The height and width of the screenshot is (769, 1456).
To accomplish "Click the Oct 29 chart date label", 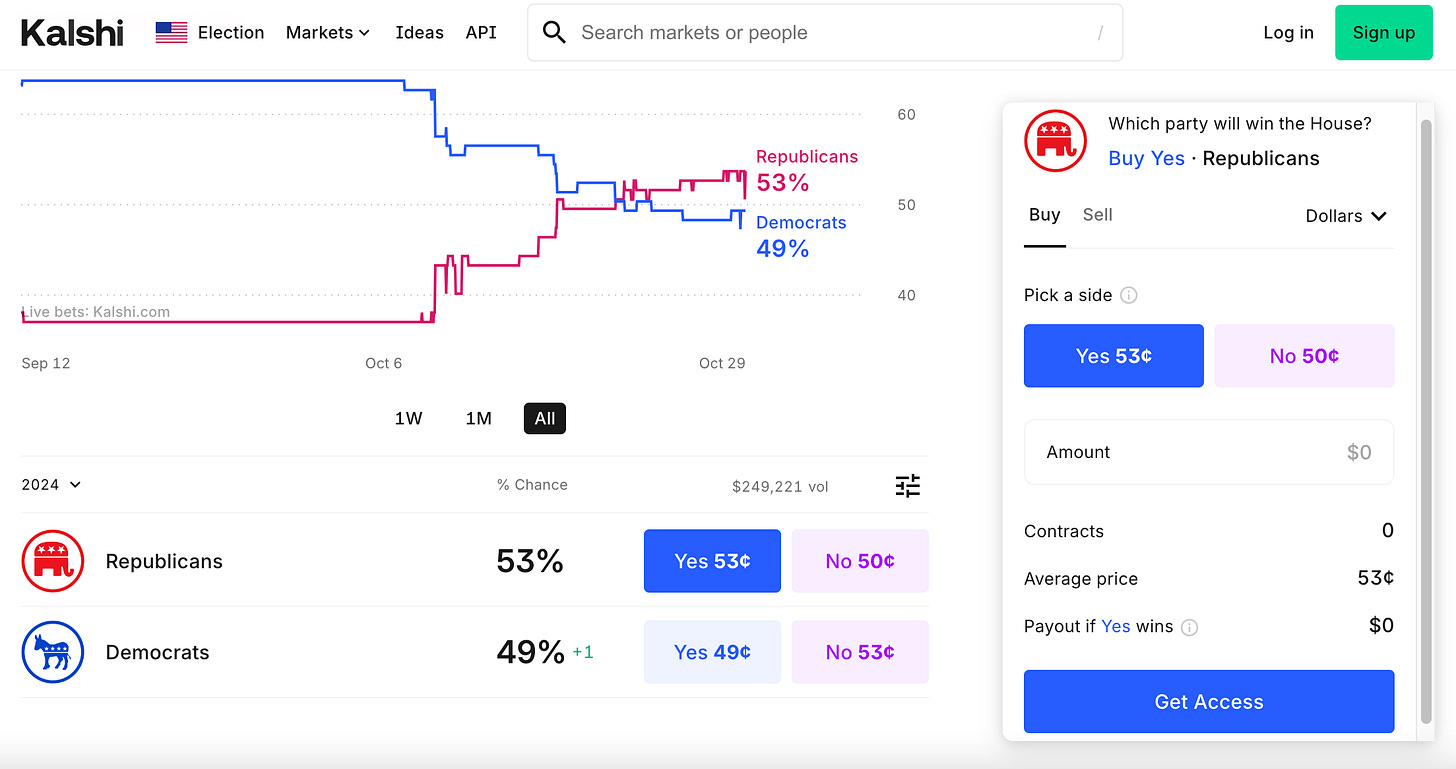I will point(722,363).
